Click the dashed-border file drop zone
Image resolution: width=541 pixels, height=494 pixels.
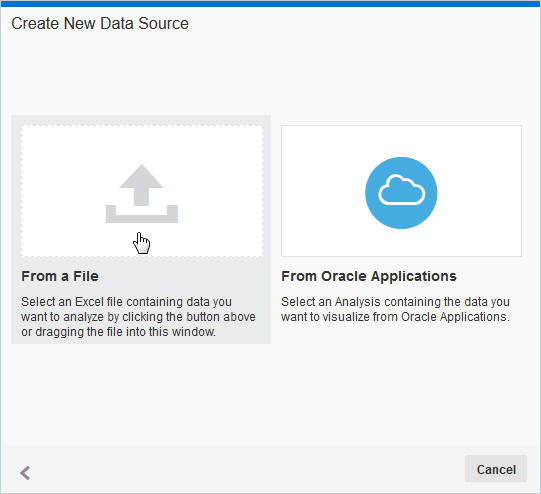coord(142,191)
